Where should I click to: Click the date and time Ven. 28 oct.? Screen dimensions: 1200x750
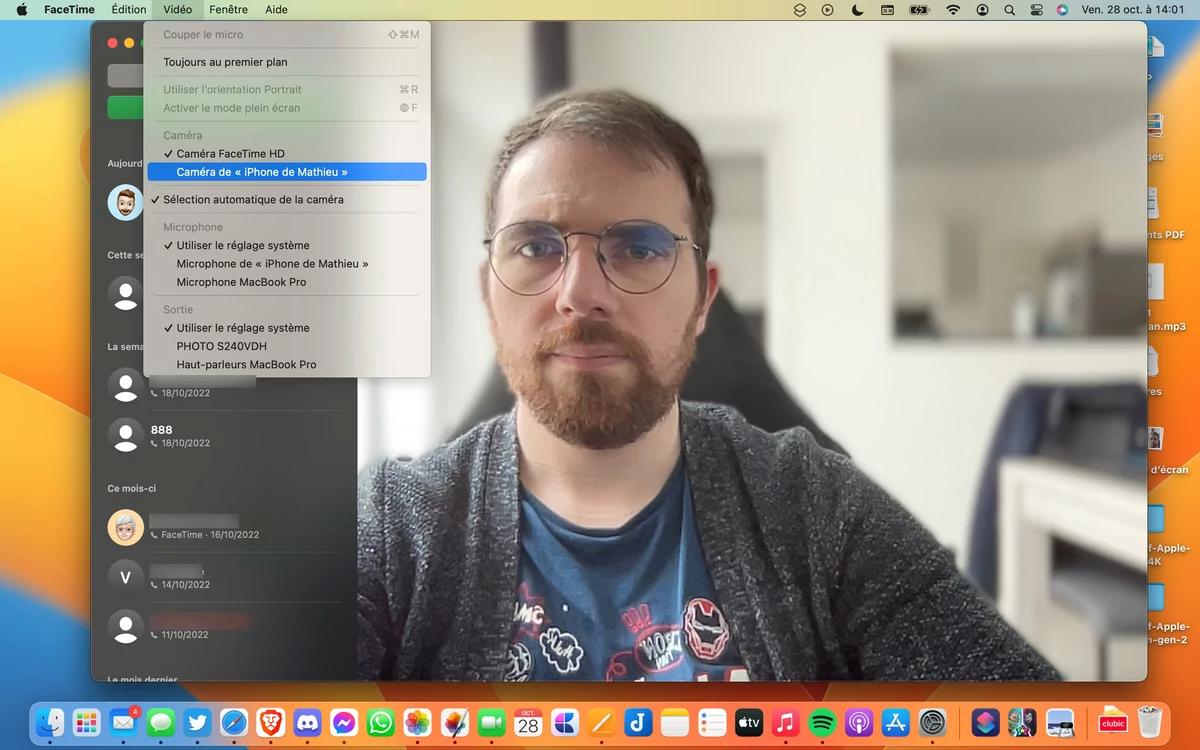[1132, 9]
